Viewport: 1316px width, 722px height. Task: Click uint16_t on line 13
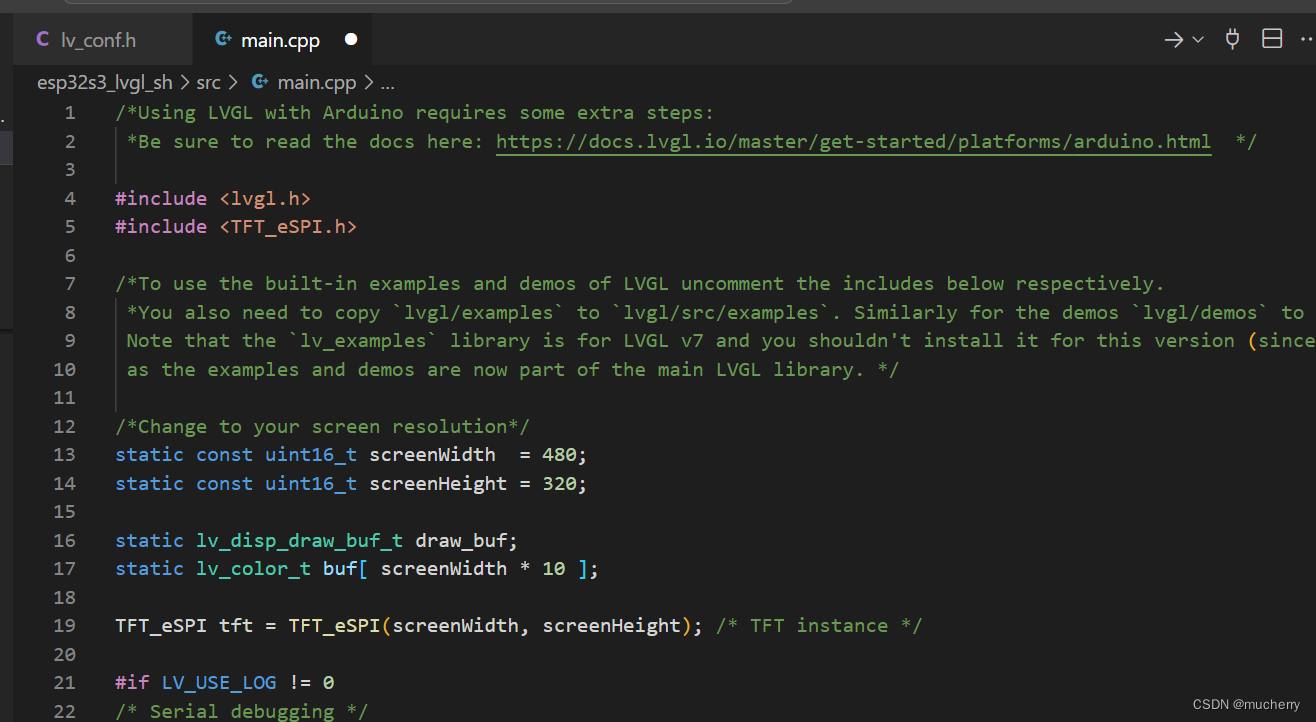point(311,455)
